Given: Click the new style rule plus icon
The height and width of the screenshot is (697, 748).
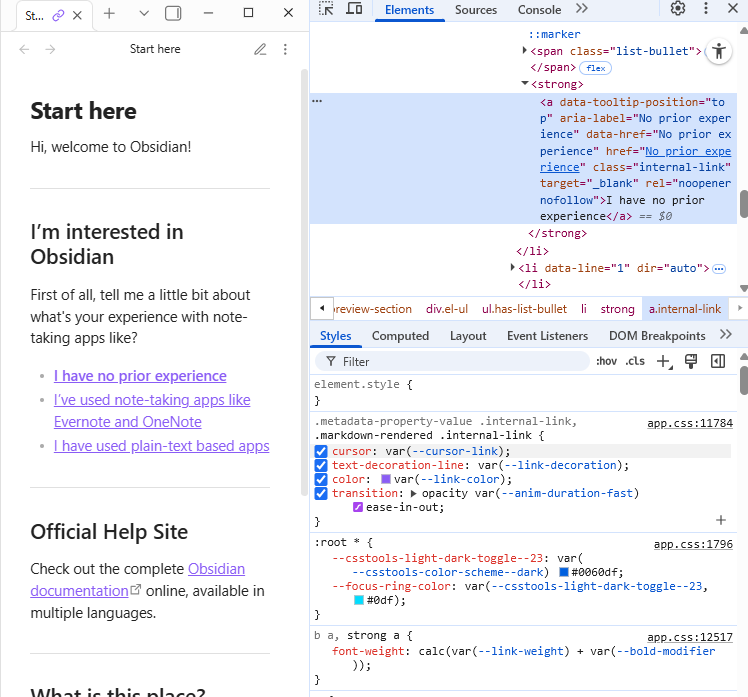Looking at the screenshot, I should point(663,362).
